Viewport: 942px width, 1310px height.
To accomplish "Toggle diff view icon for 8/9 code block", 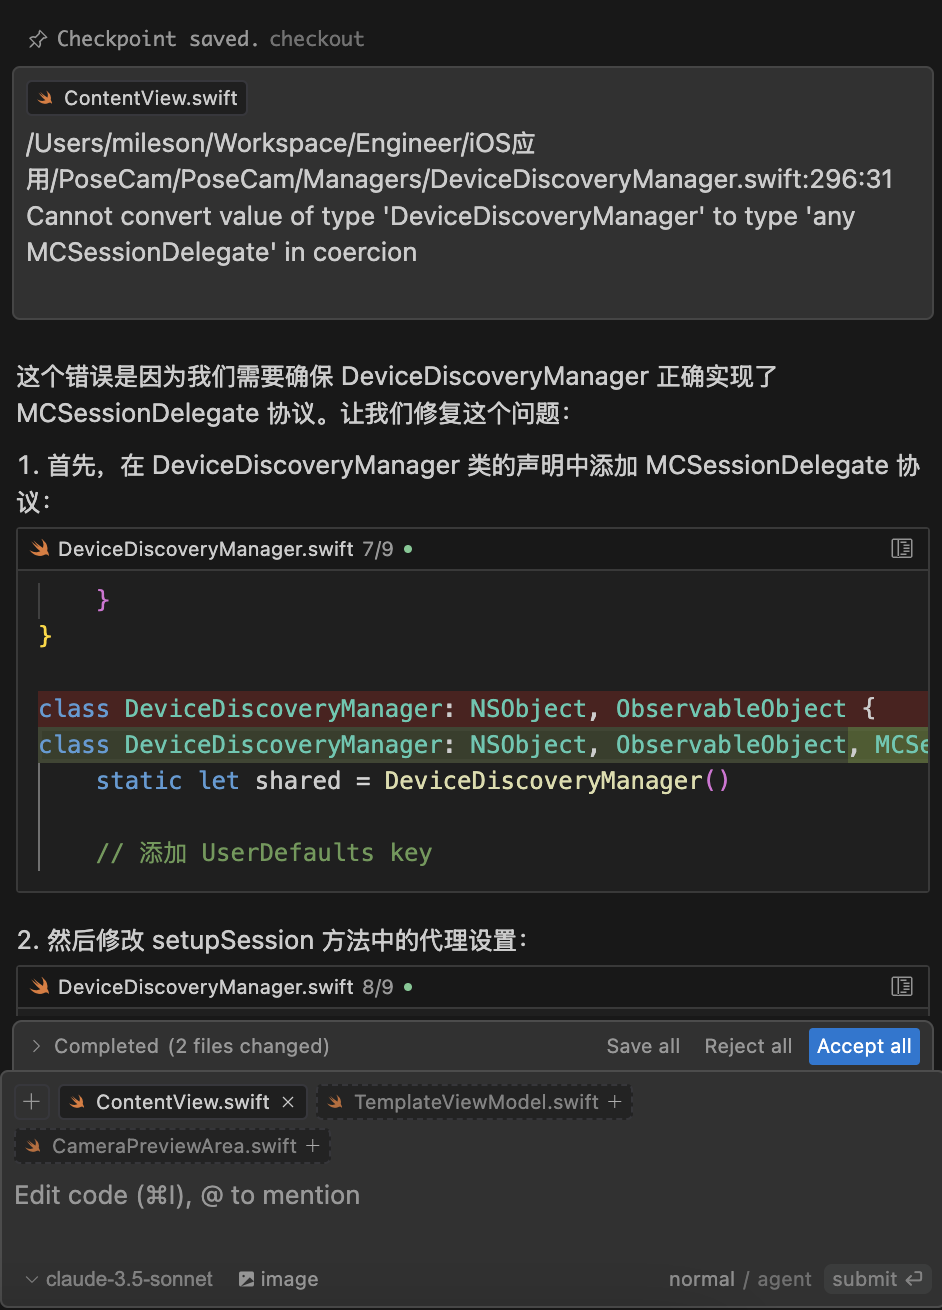I will pos(902,986).
